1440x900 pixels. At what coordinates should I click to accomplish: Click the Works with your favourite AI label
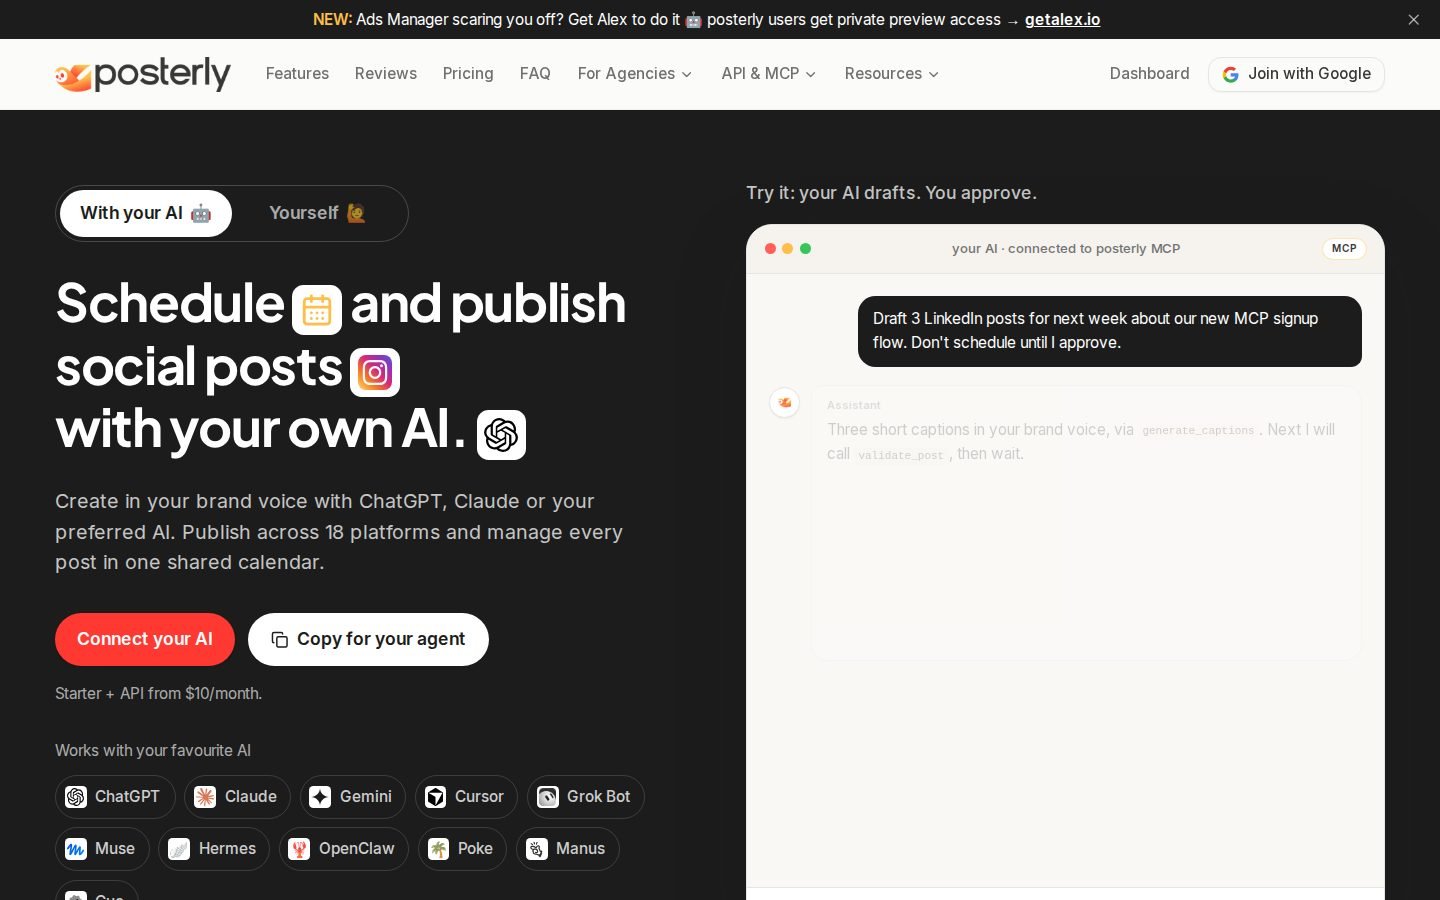[153, 750]
